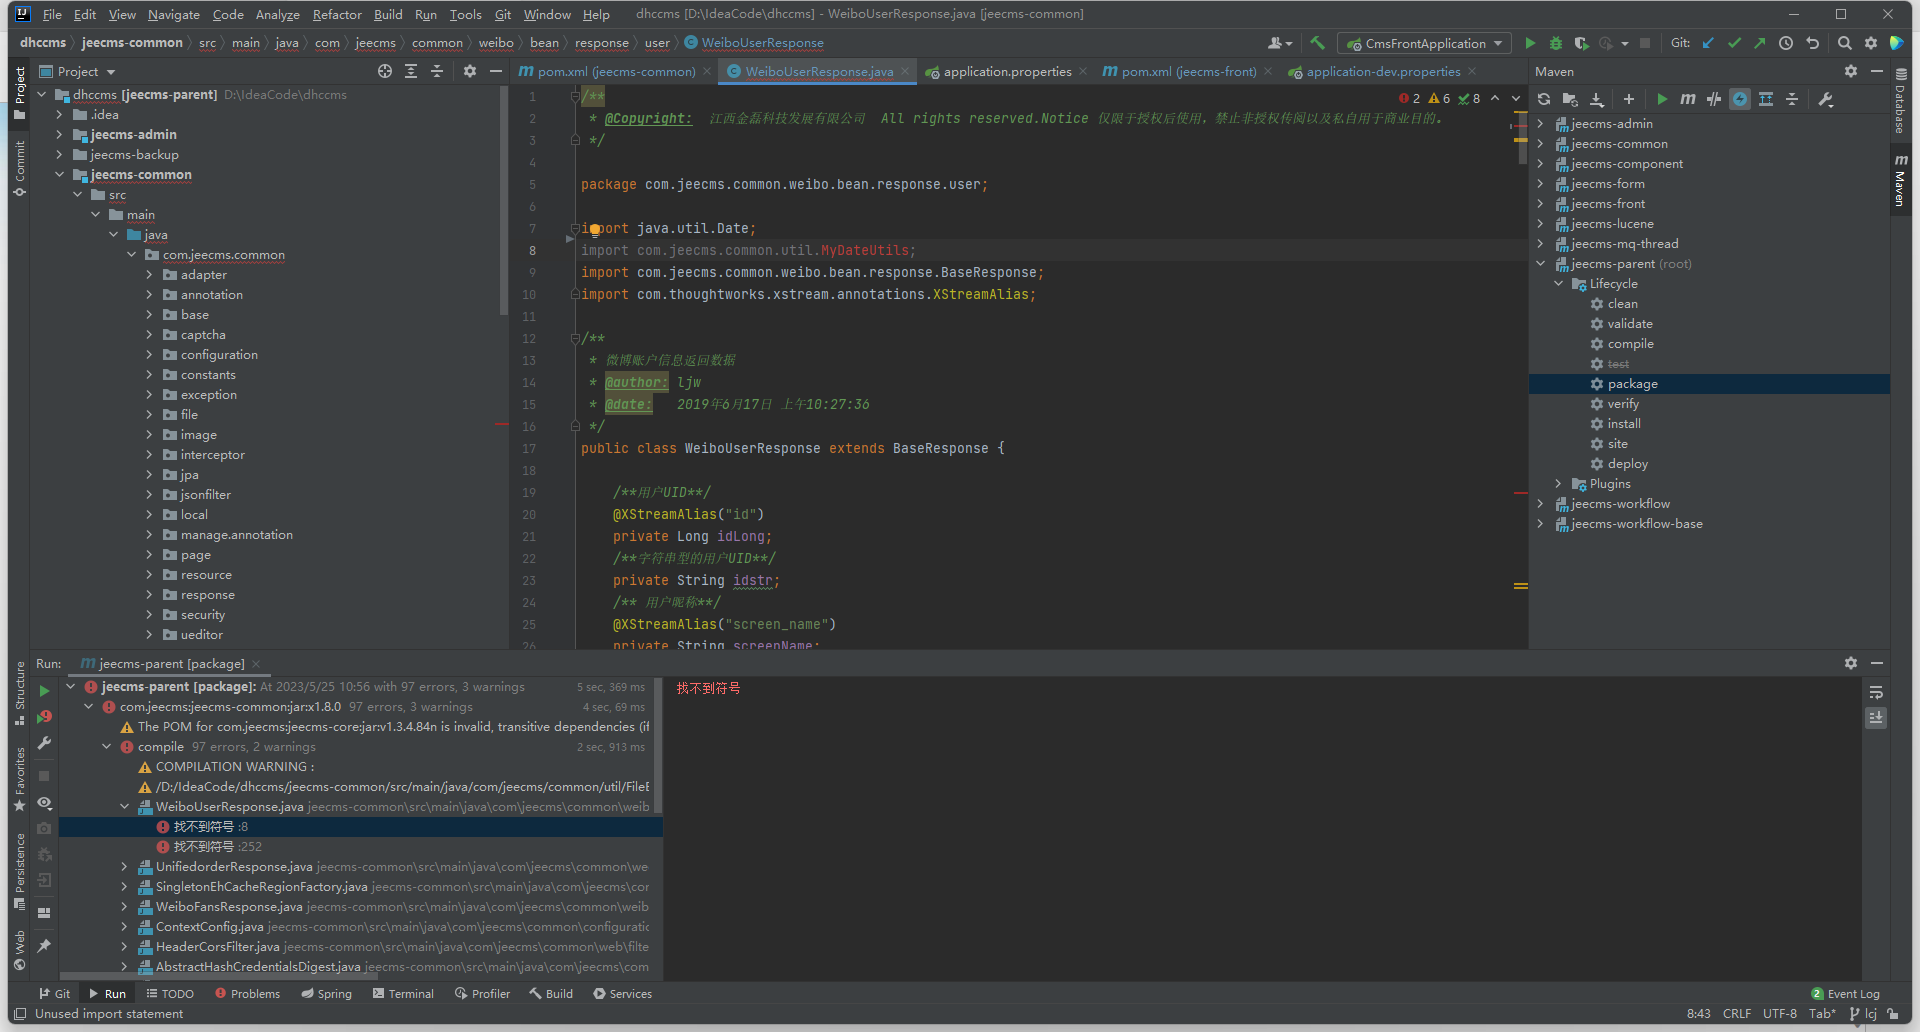Open the Problems tool window button
Image resolution: width=1920 pixels, height=1032 pixels.
247,994
